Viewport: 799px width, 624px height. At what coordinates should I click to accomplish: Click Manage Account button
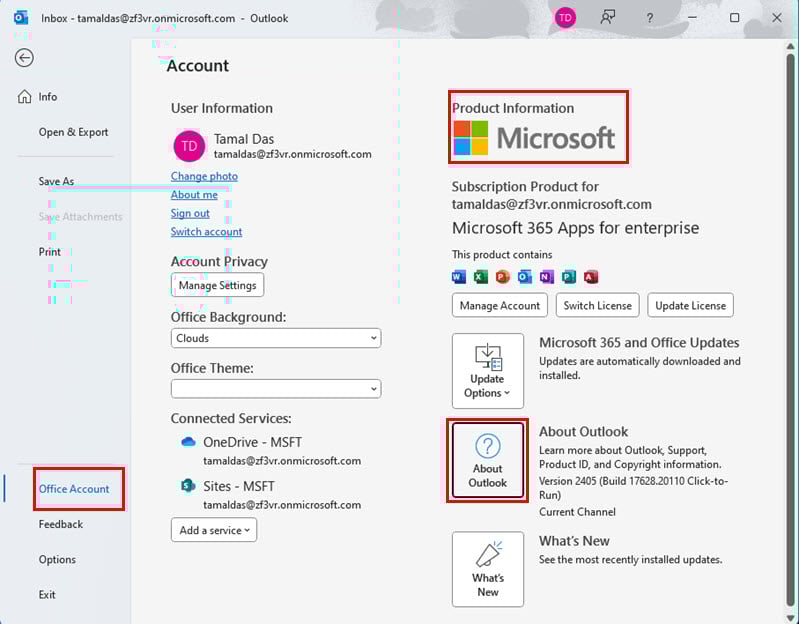coord(499,306)
